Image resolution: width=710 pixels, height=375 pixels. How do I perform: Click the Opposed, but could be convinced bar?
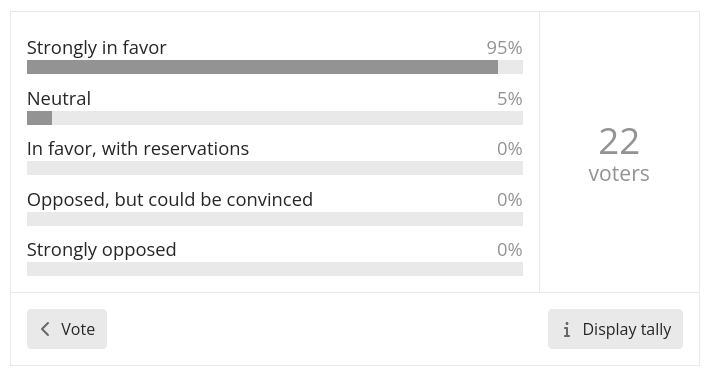coord(275,219)
